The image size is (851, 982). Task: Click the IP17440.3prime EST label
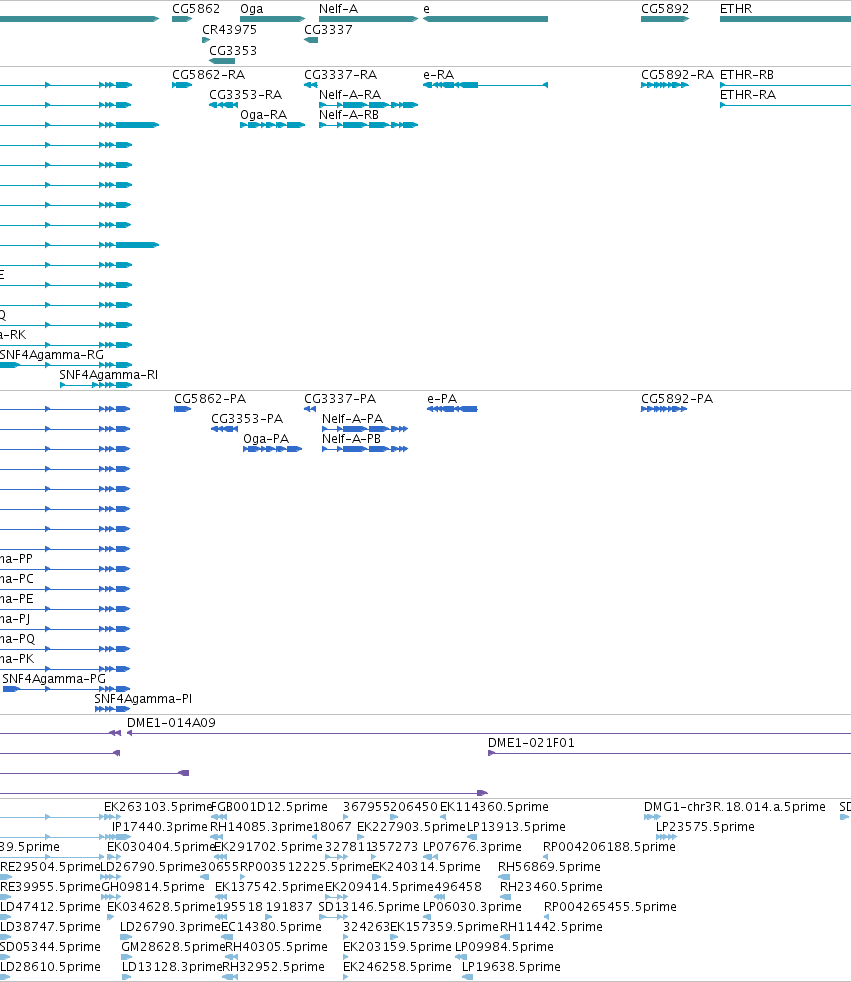(160, 827)
